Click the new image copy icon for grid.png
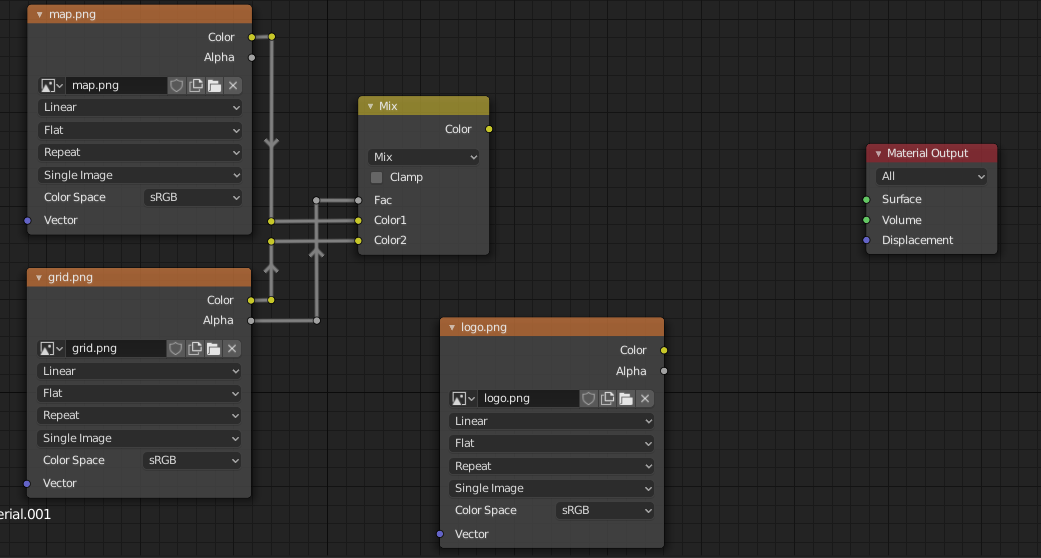 [195, 349]
